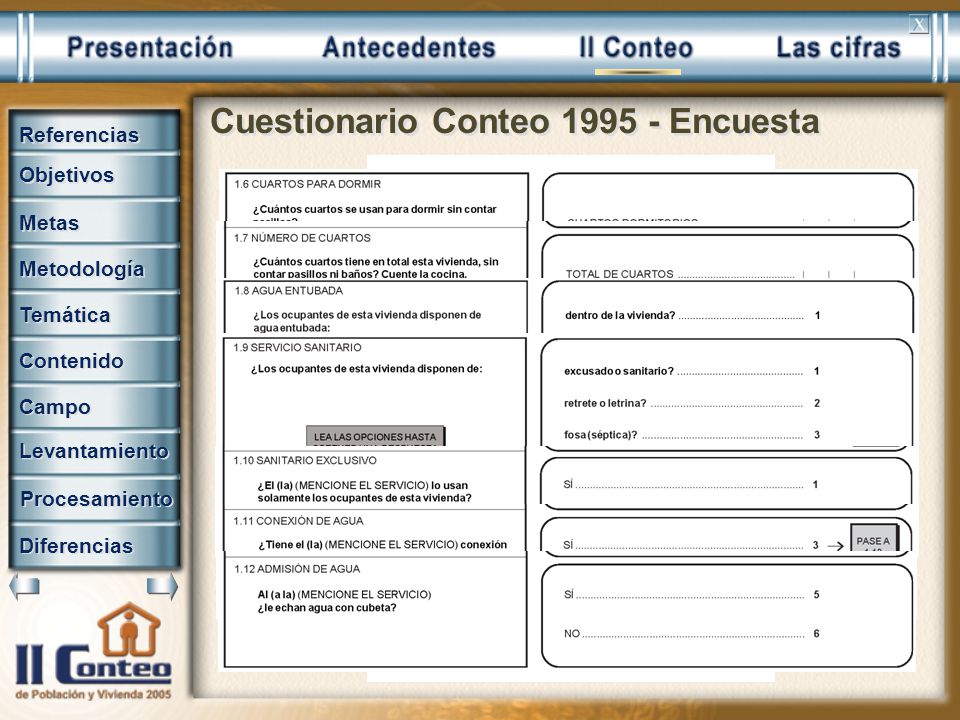Screen dimensions: 960x720
Task: Open the Diferencias sidebar section
Action: (95, 546)
